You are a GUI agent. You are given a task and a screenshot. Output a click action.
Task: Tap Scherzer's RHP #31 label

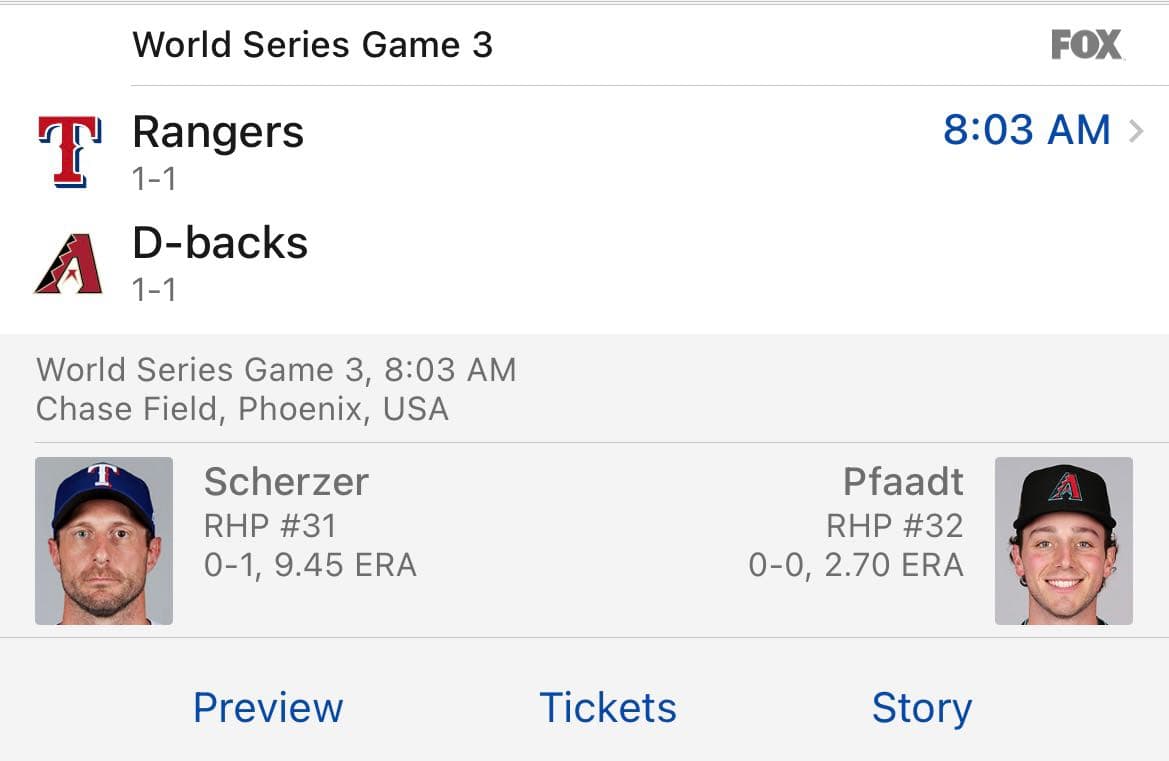[x=270, y=526]
